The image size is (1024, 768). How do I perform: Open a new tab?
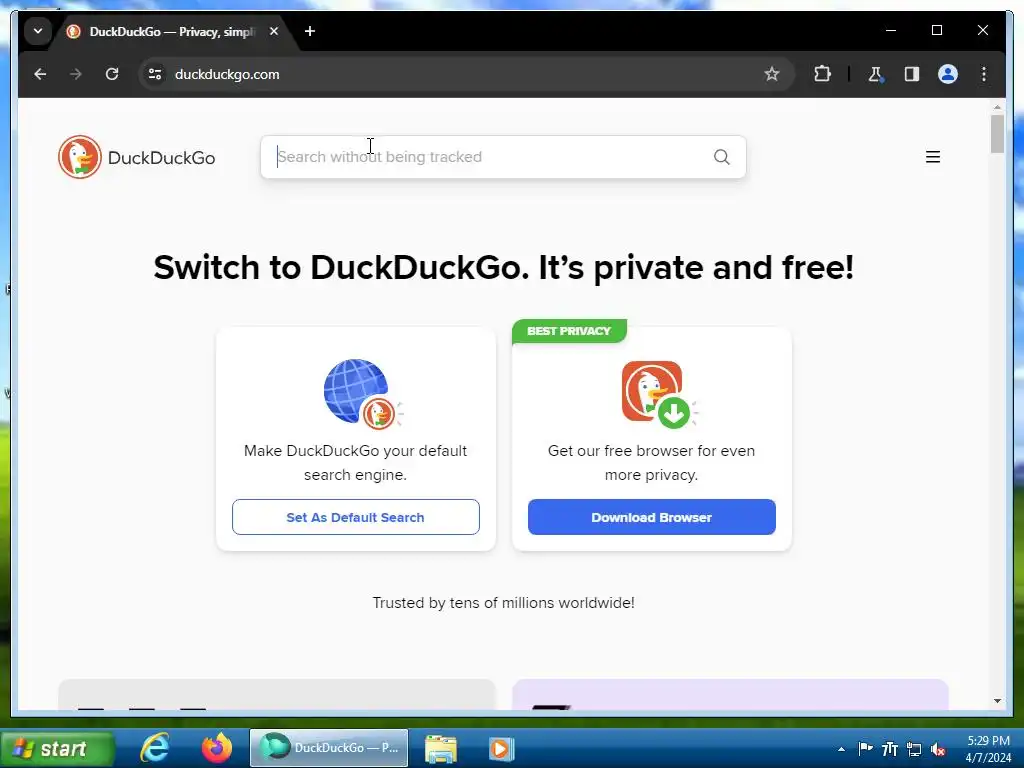pyautogui.click(x=310, y=31)
